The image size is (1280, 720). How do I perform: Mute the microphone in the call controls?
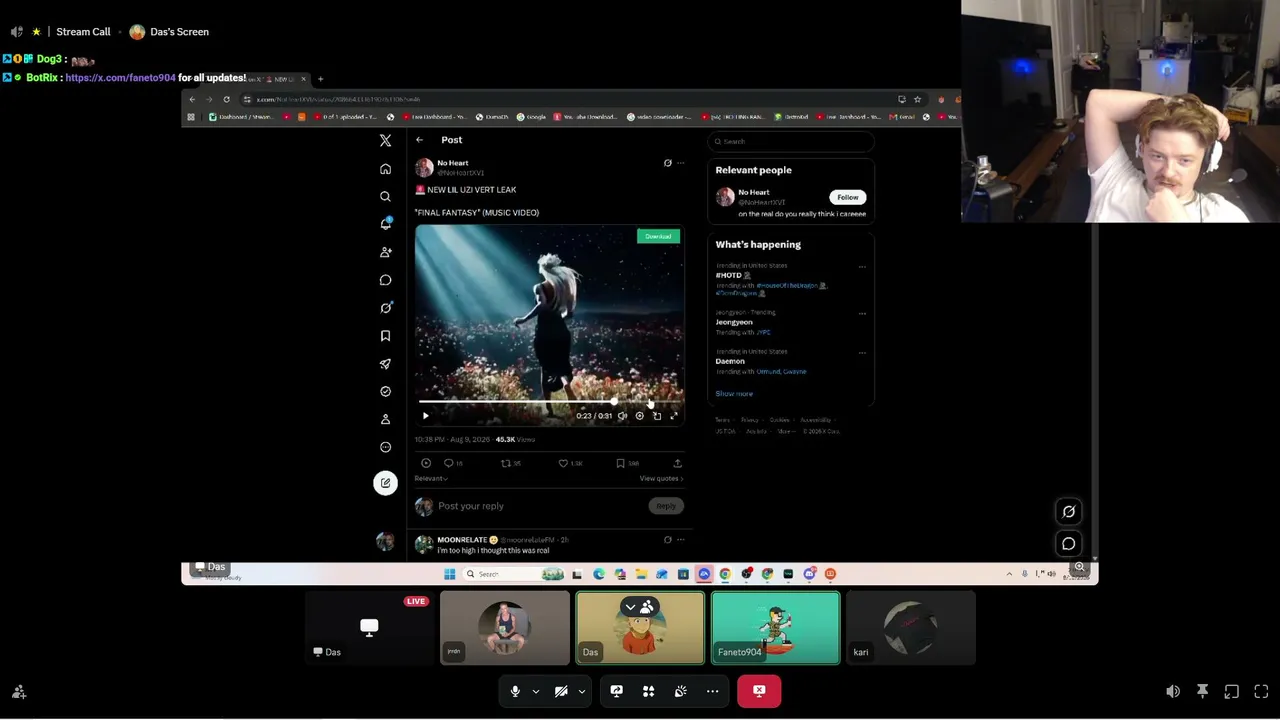515,691
